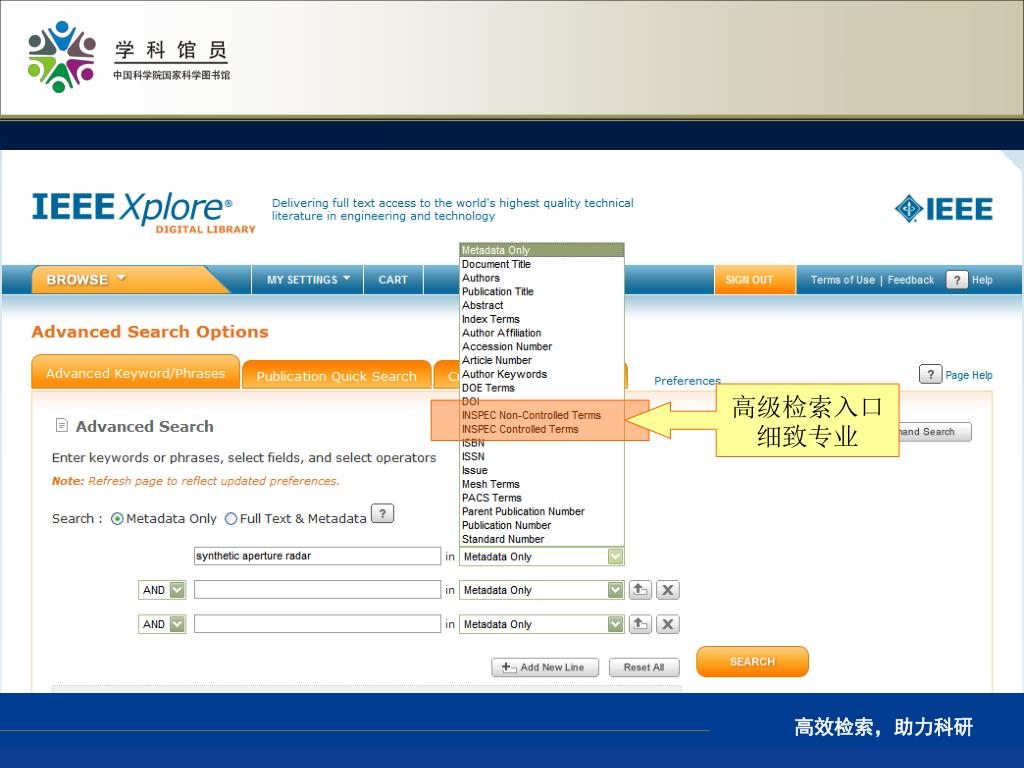Switch to Advanced Keyword/Phrases tab

point(135,373)
